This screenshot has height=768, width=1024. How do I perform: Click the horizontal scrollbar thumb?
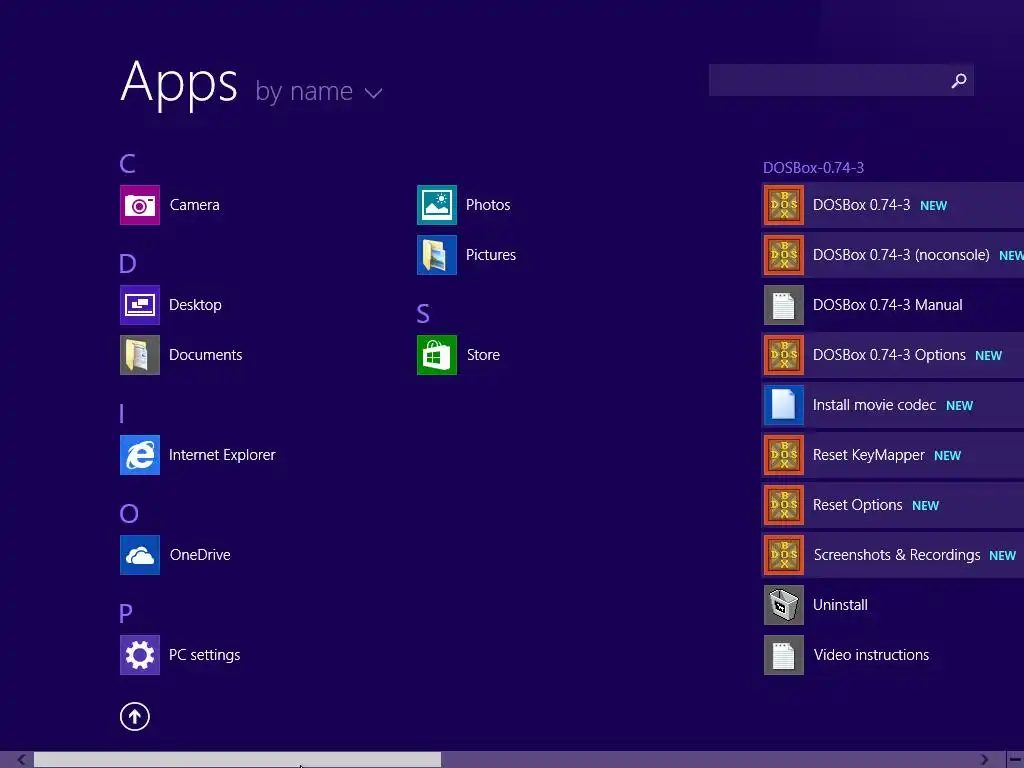[238, 760]
